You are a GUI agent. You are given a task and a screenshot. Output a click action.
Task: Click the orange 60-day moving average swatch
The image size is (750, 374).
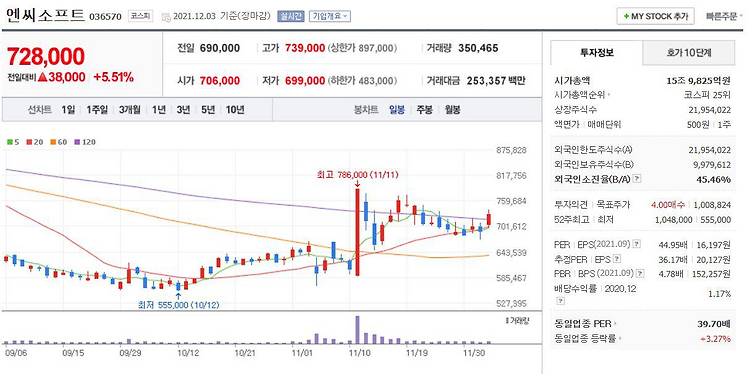pos(53,142)
